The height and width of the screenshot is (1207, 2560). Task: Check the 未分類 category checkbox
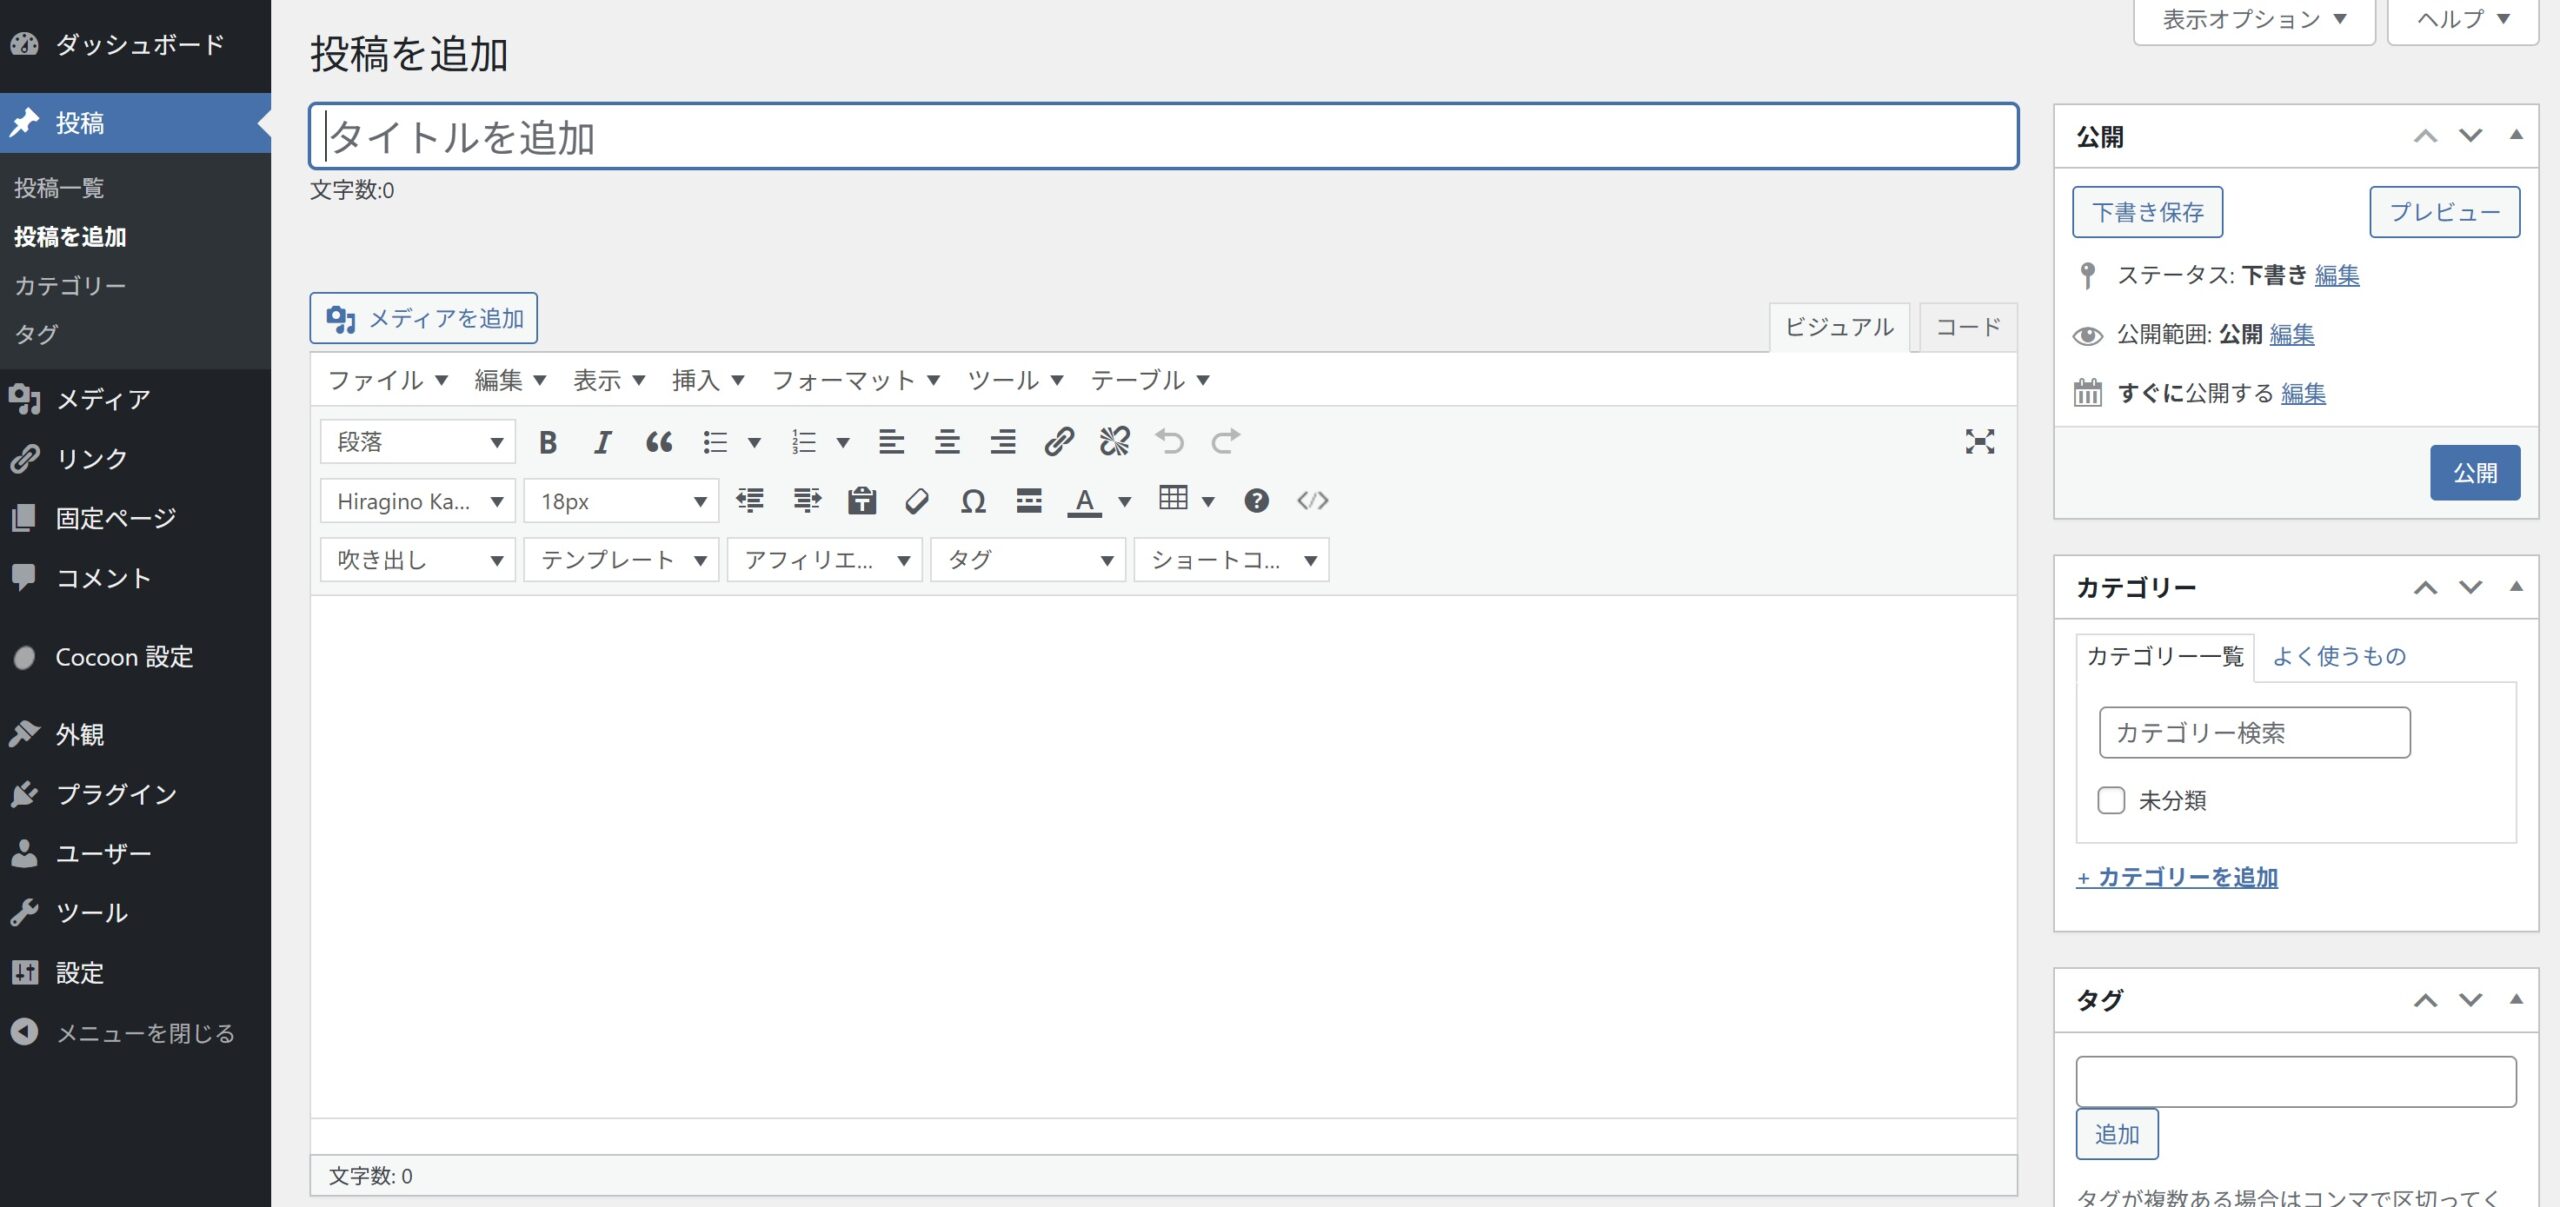[2111, 800]
